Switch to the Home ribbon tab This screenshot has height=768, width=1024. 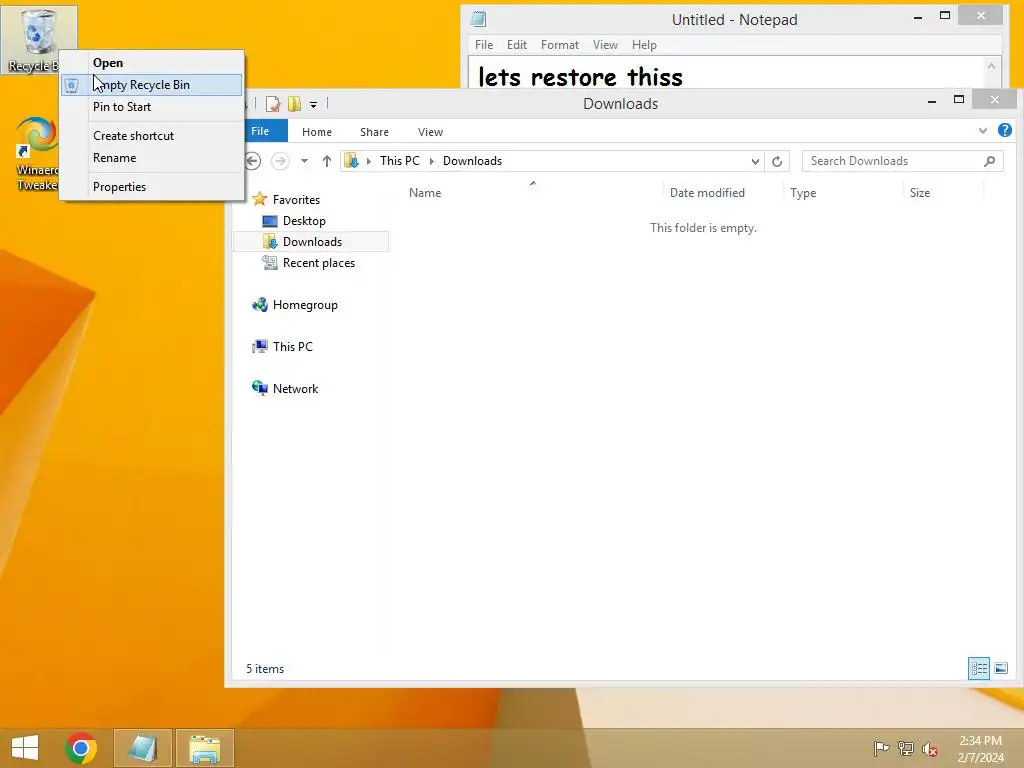coord(317,132)
